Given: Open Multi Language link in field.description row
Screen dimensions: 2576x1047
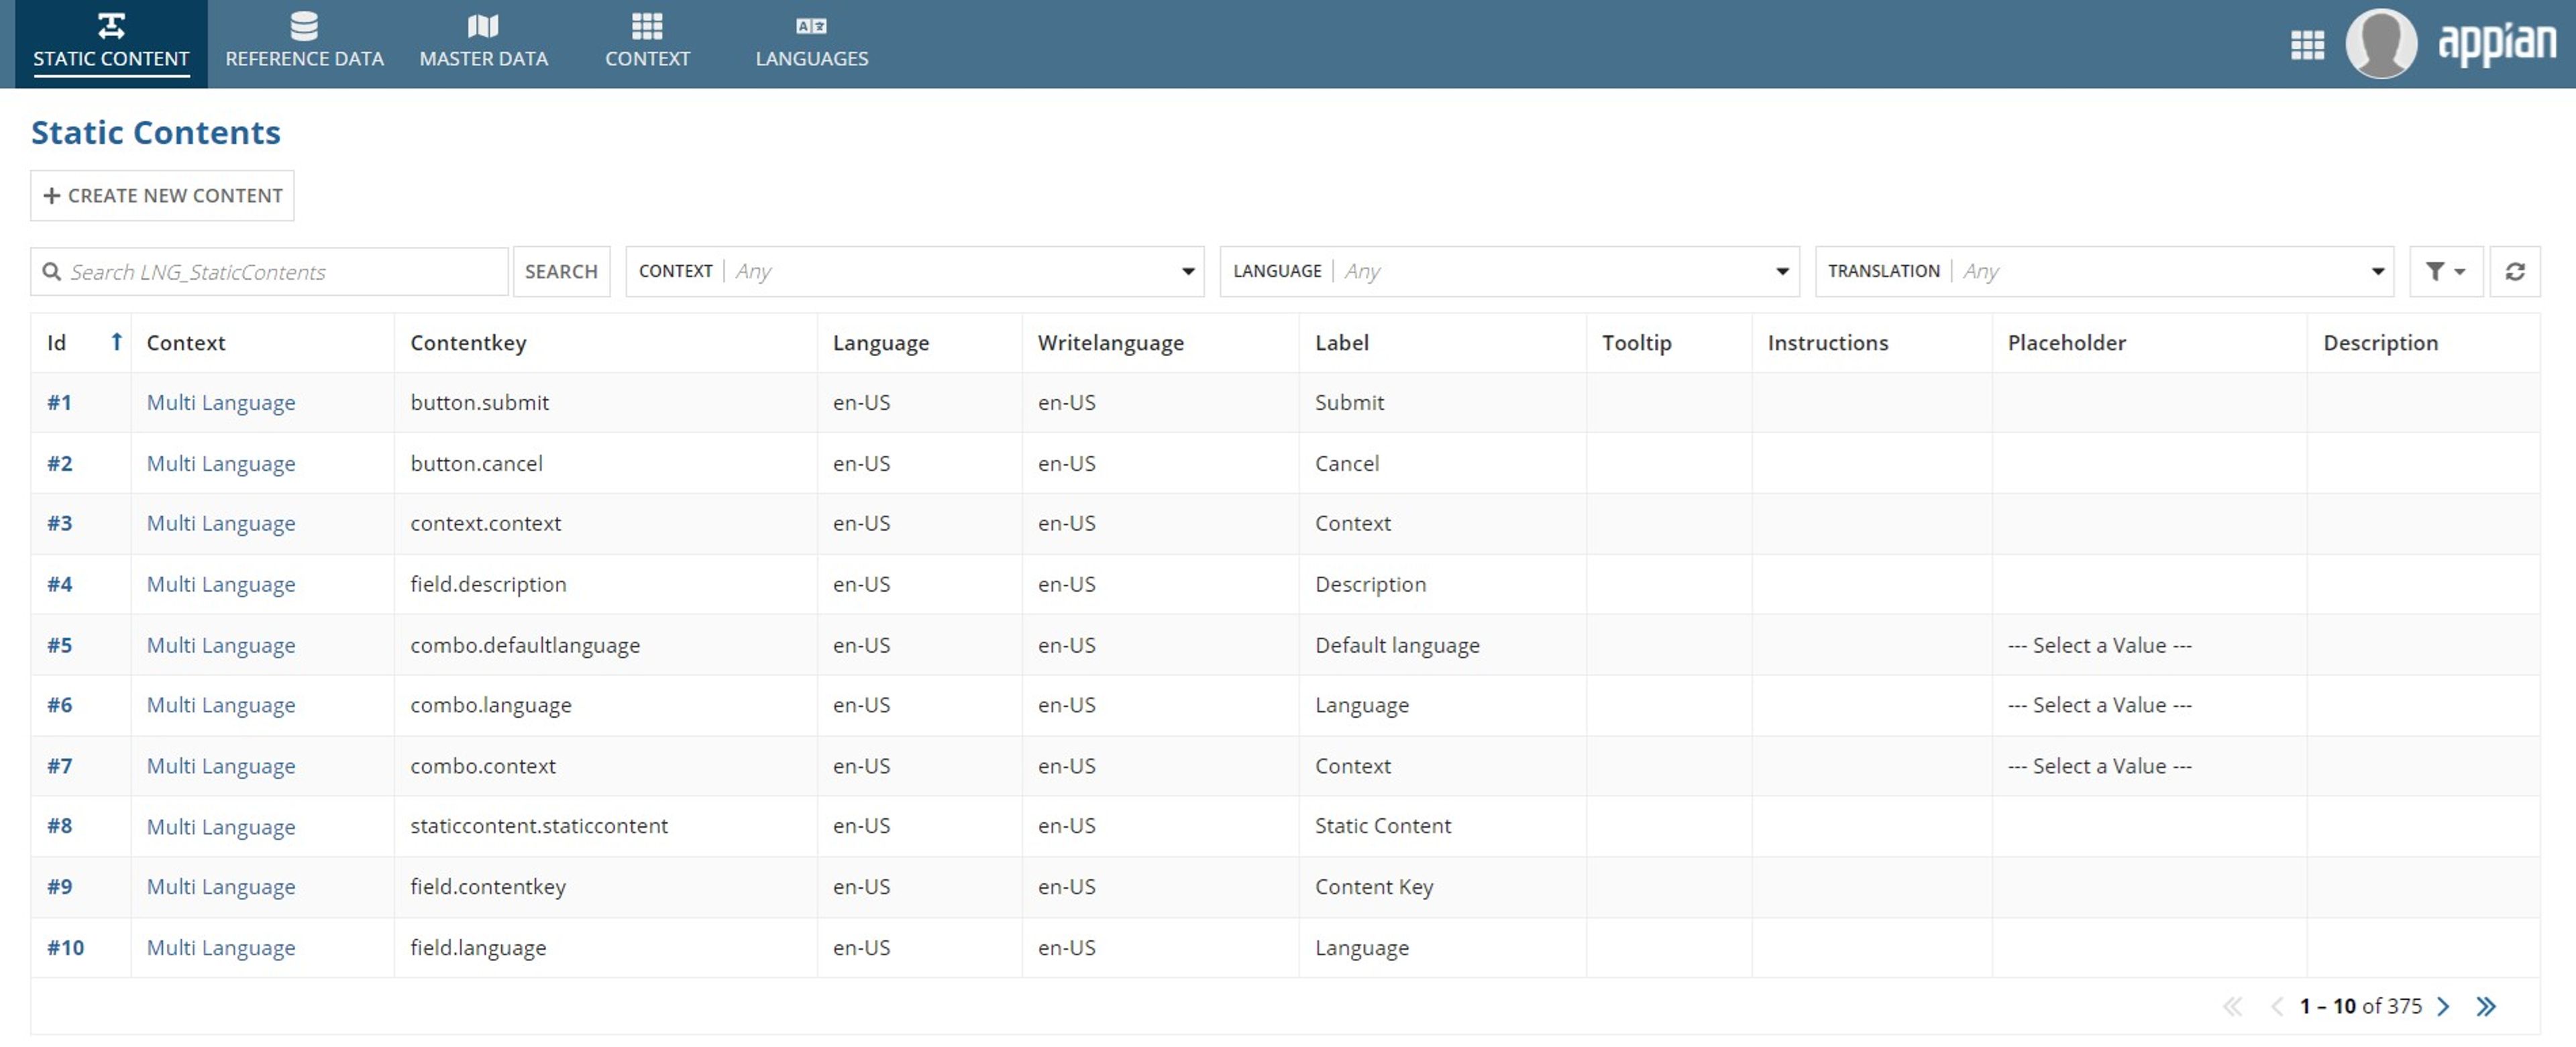Looking at the screenshot, I should coord(221,584).
